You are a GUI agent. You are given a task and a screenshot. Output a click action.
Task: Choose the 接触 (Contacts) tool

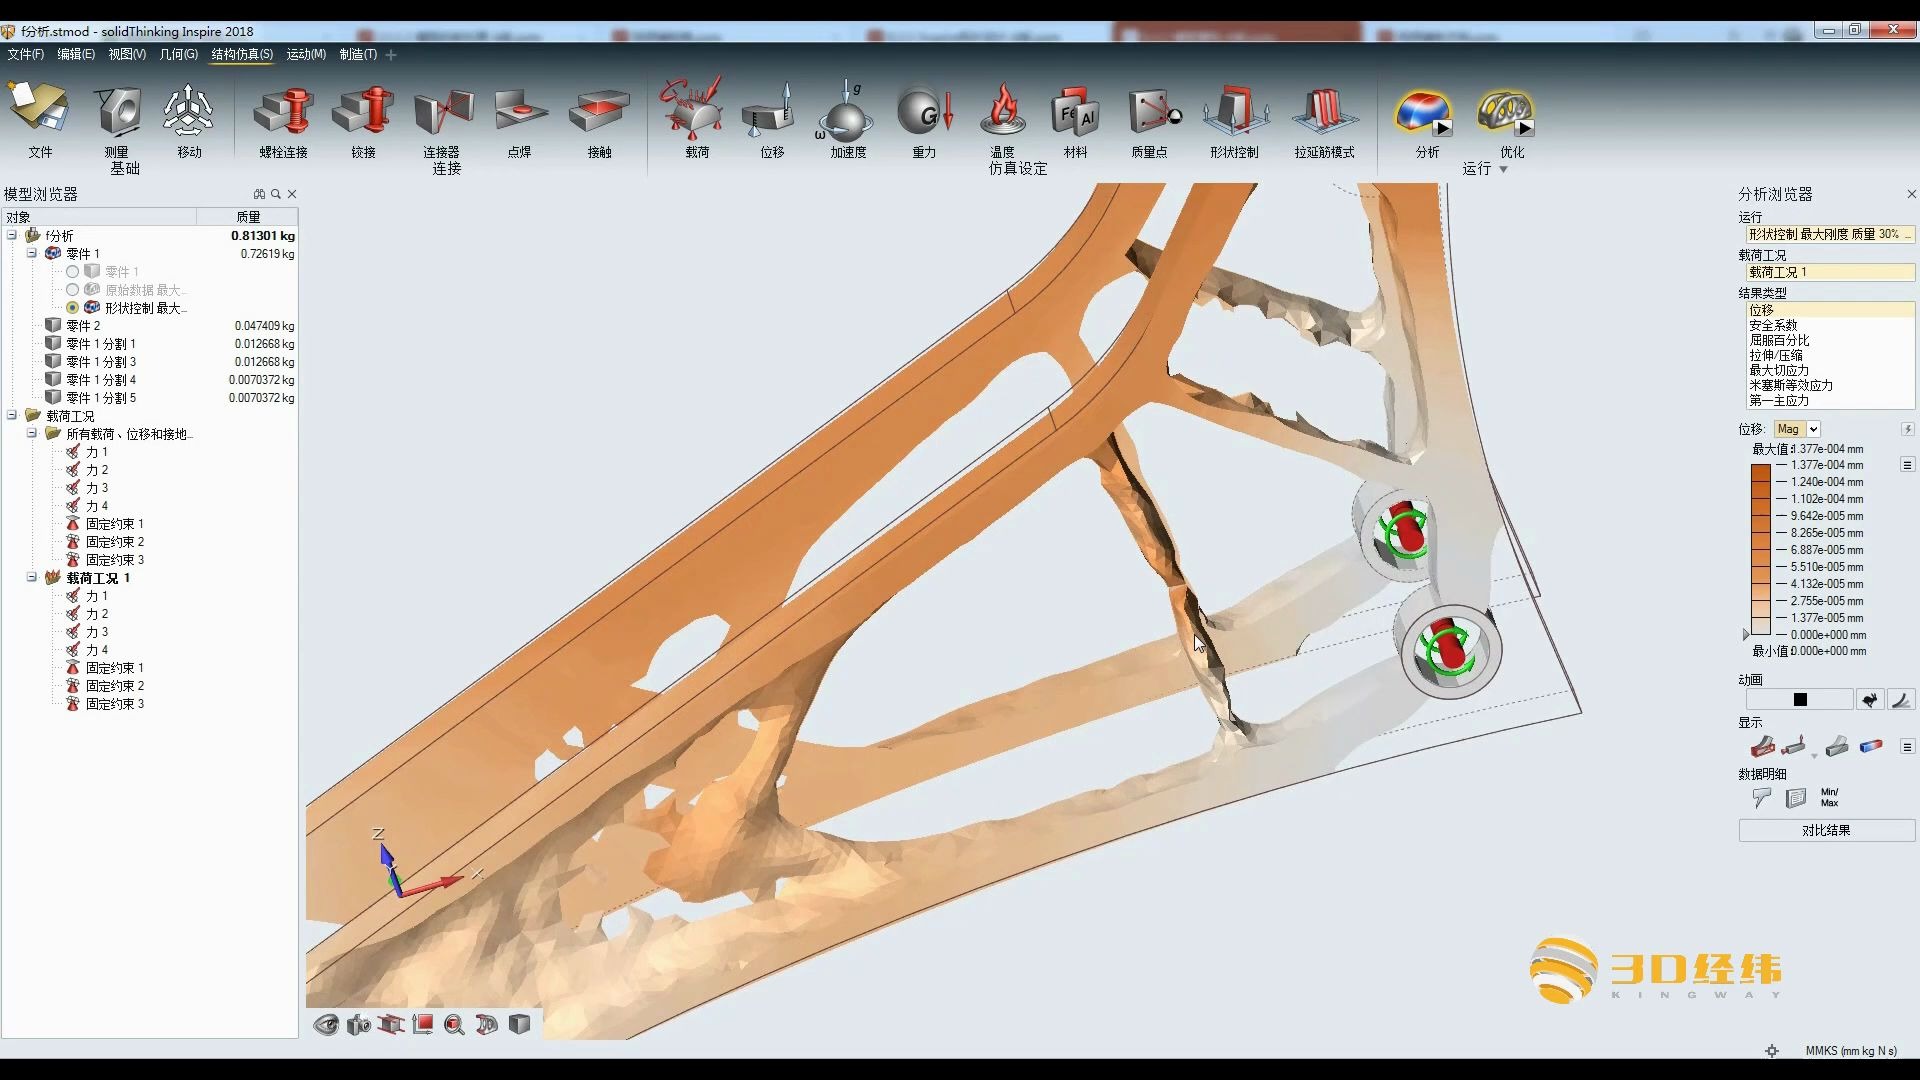[x=599, y=110]
